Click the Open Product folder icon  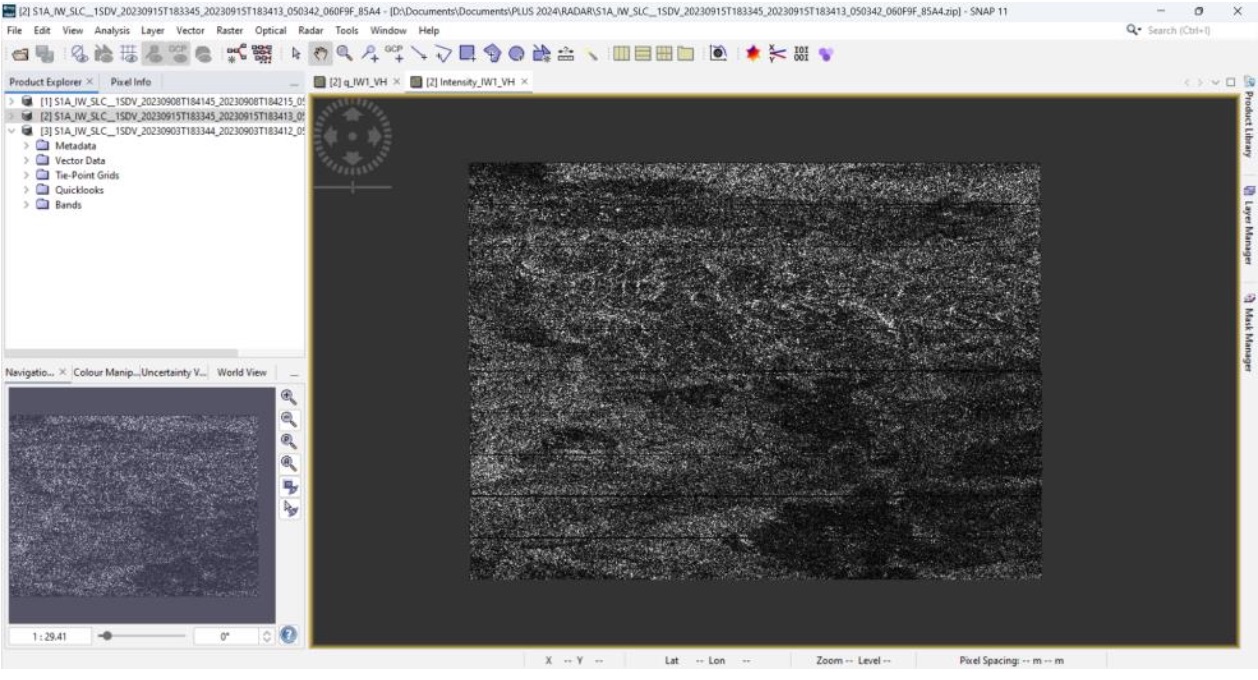click(x=19, y=54)
